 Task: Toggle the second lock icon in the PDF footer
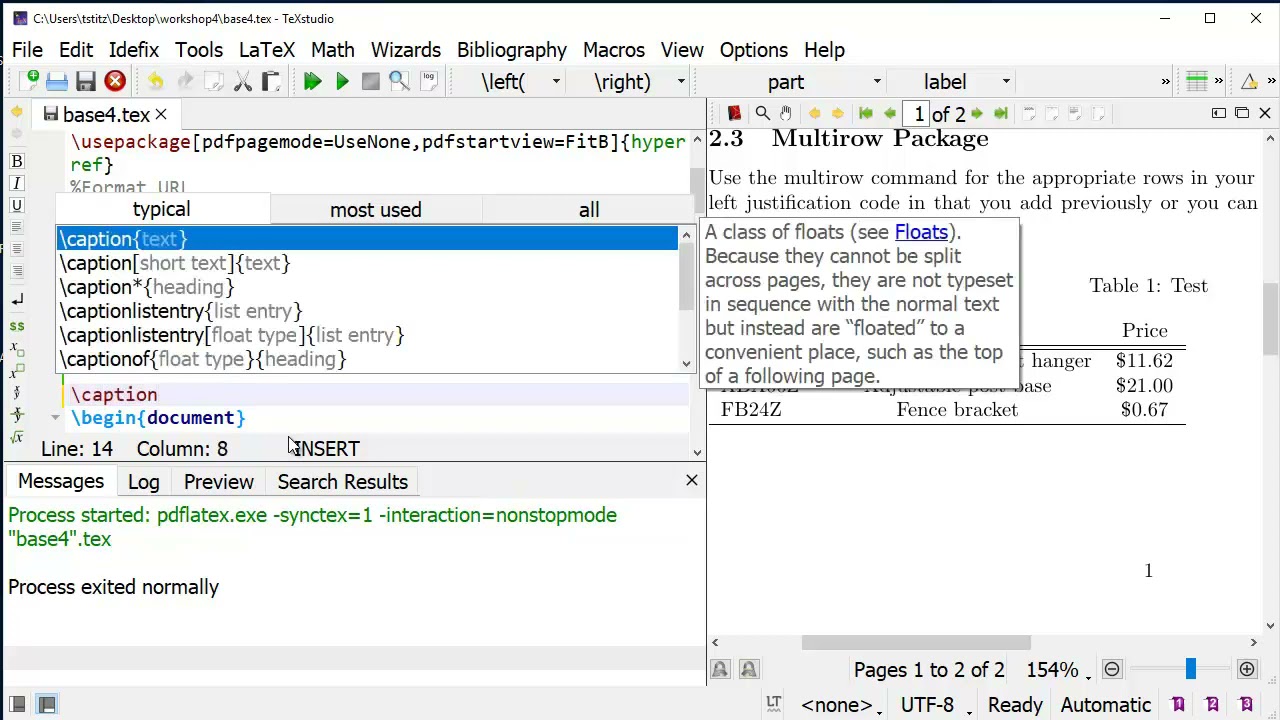pyautogui.click(x=749, y=670)
